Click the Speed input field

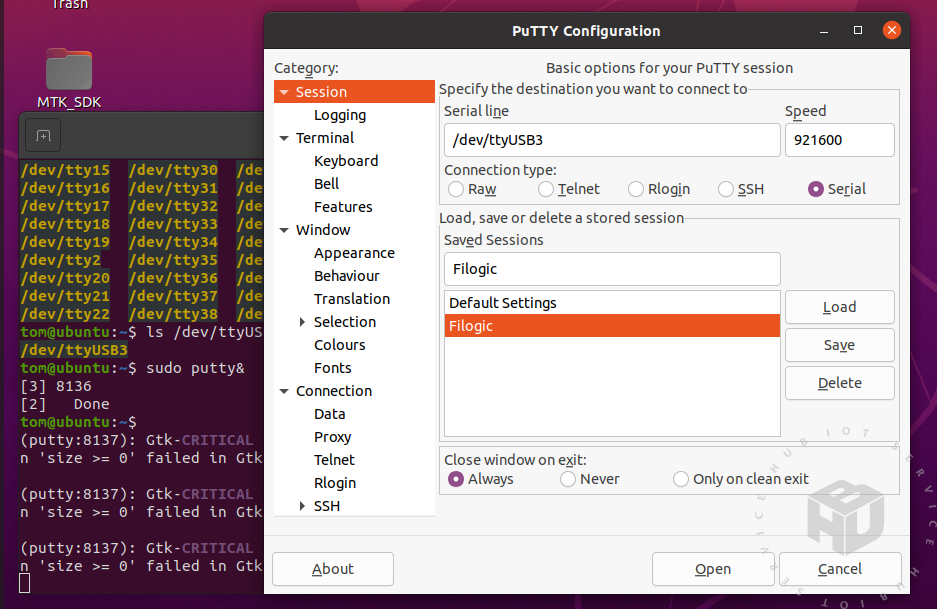coord(840,140)
